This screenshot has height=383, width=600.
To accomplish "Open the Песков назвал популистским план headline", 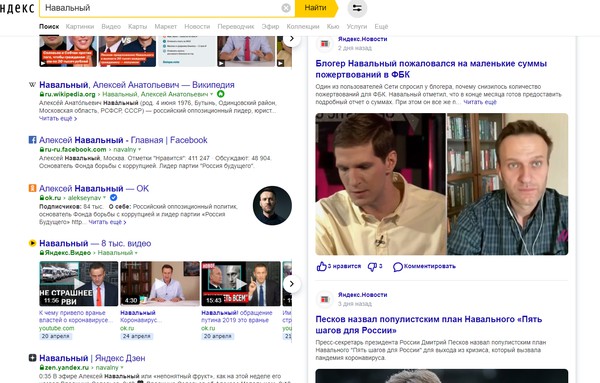I will [429, 324].
